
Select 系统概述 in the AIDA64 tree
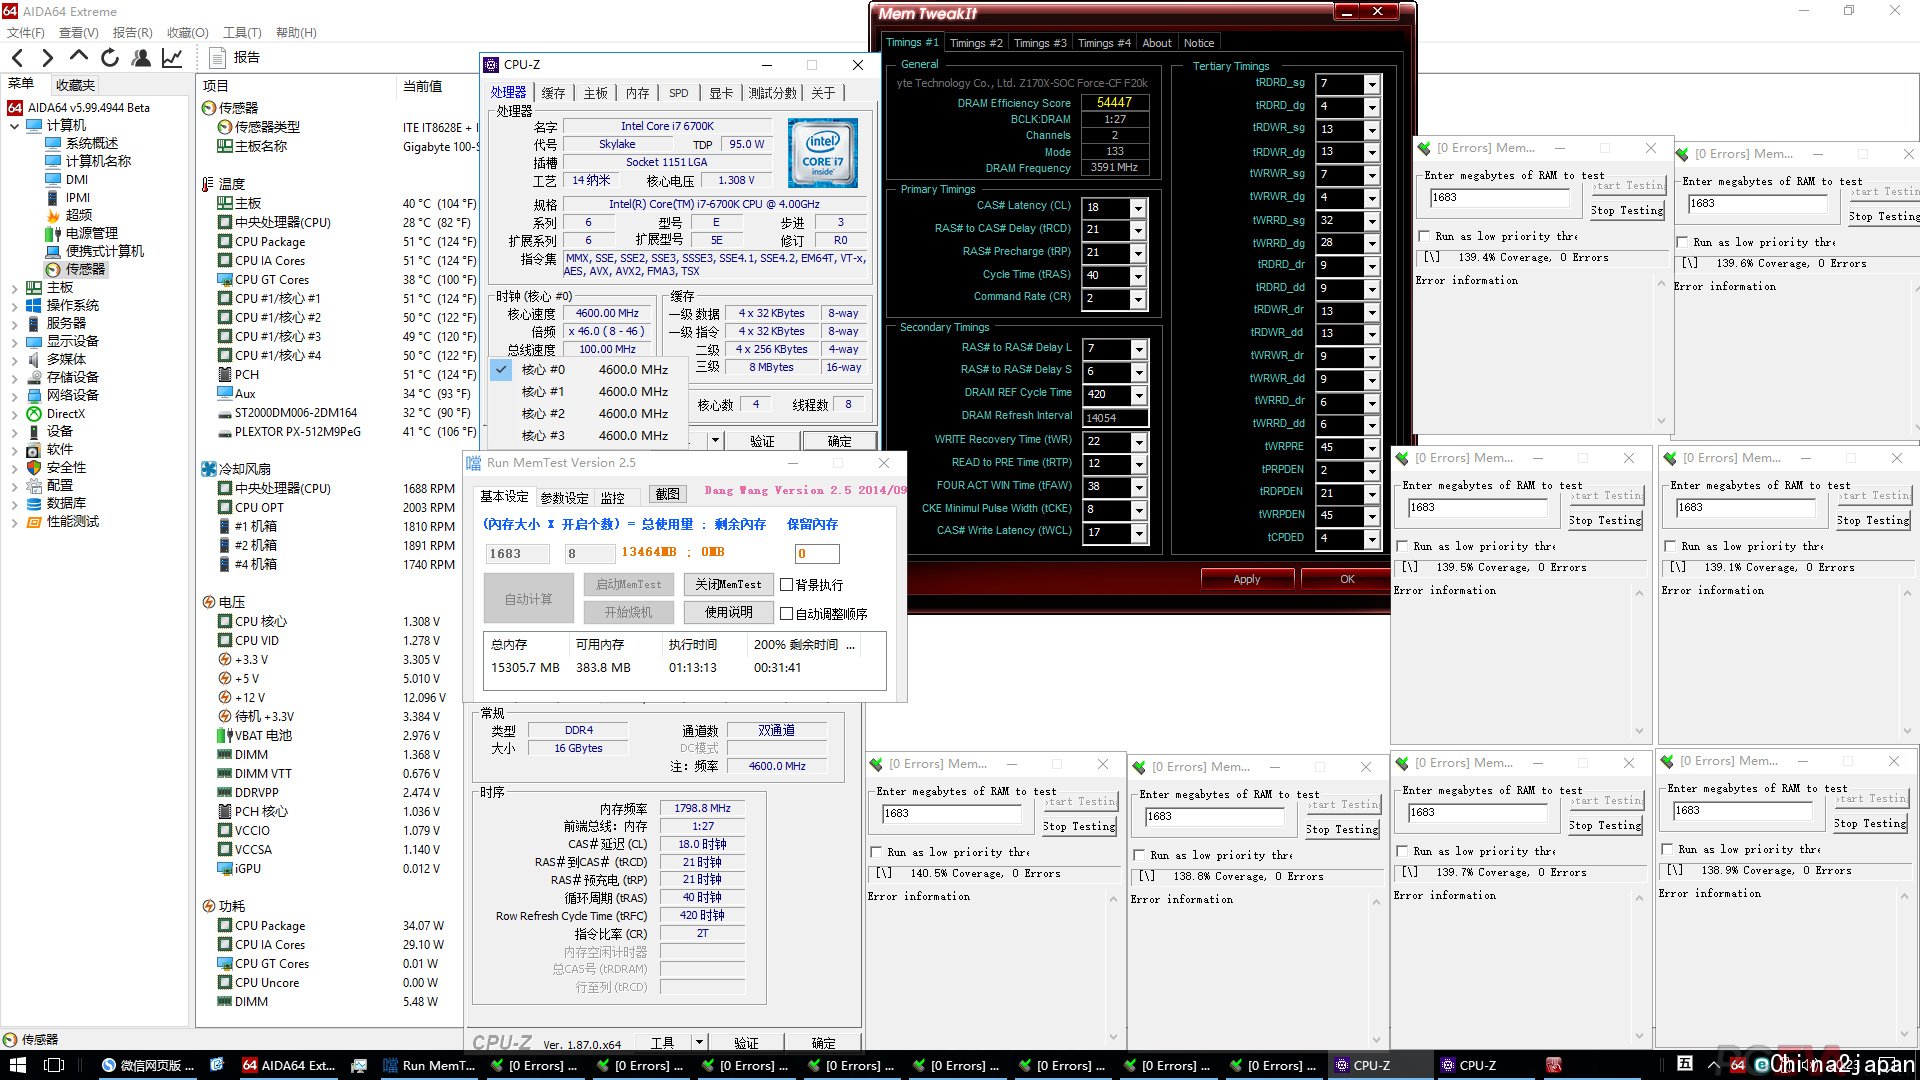(x=91, y=143)
